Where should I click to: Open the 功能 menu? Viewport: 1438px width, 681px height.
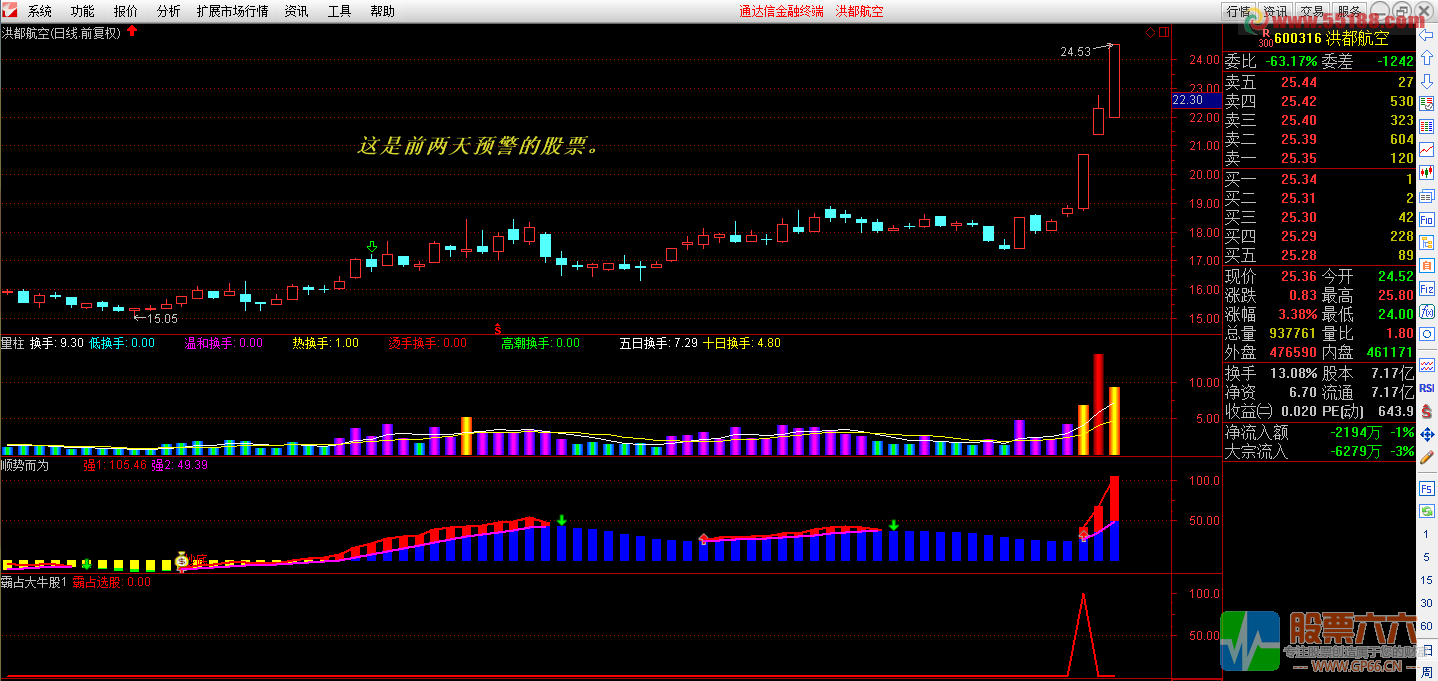coord(82,12)
